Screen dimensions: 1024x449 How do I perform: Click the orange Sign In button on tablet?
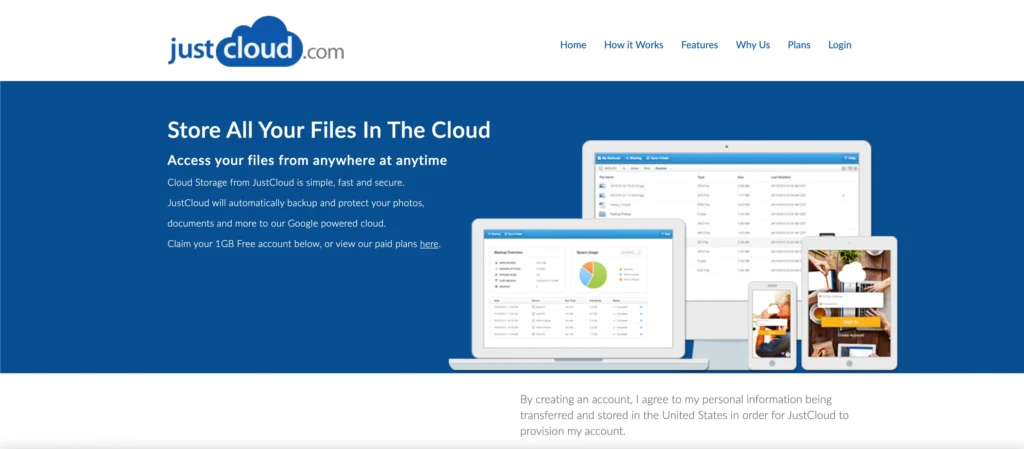tap(850, 322)
